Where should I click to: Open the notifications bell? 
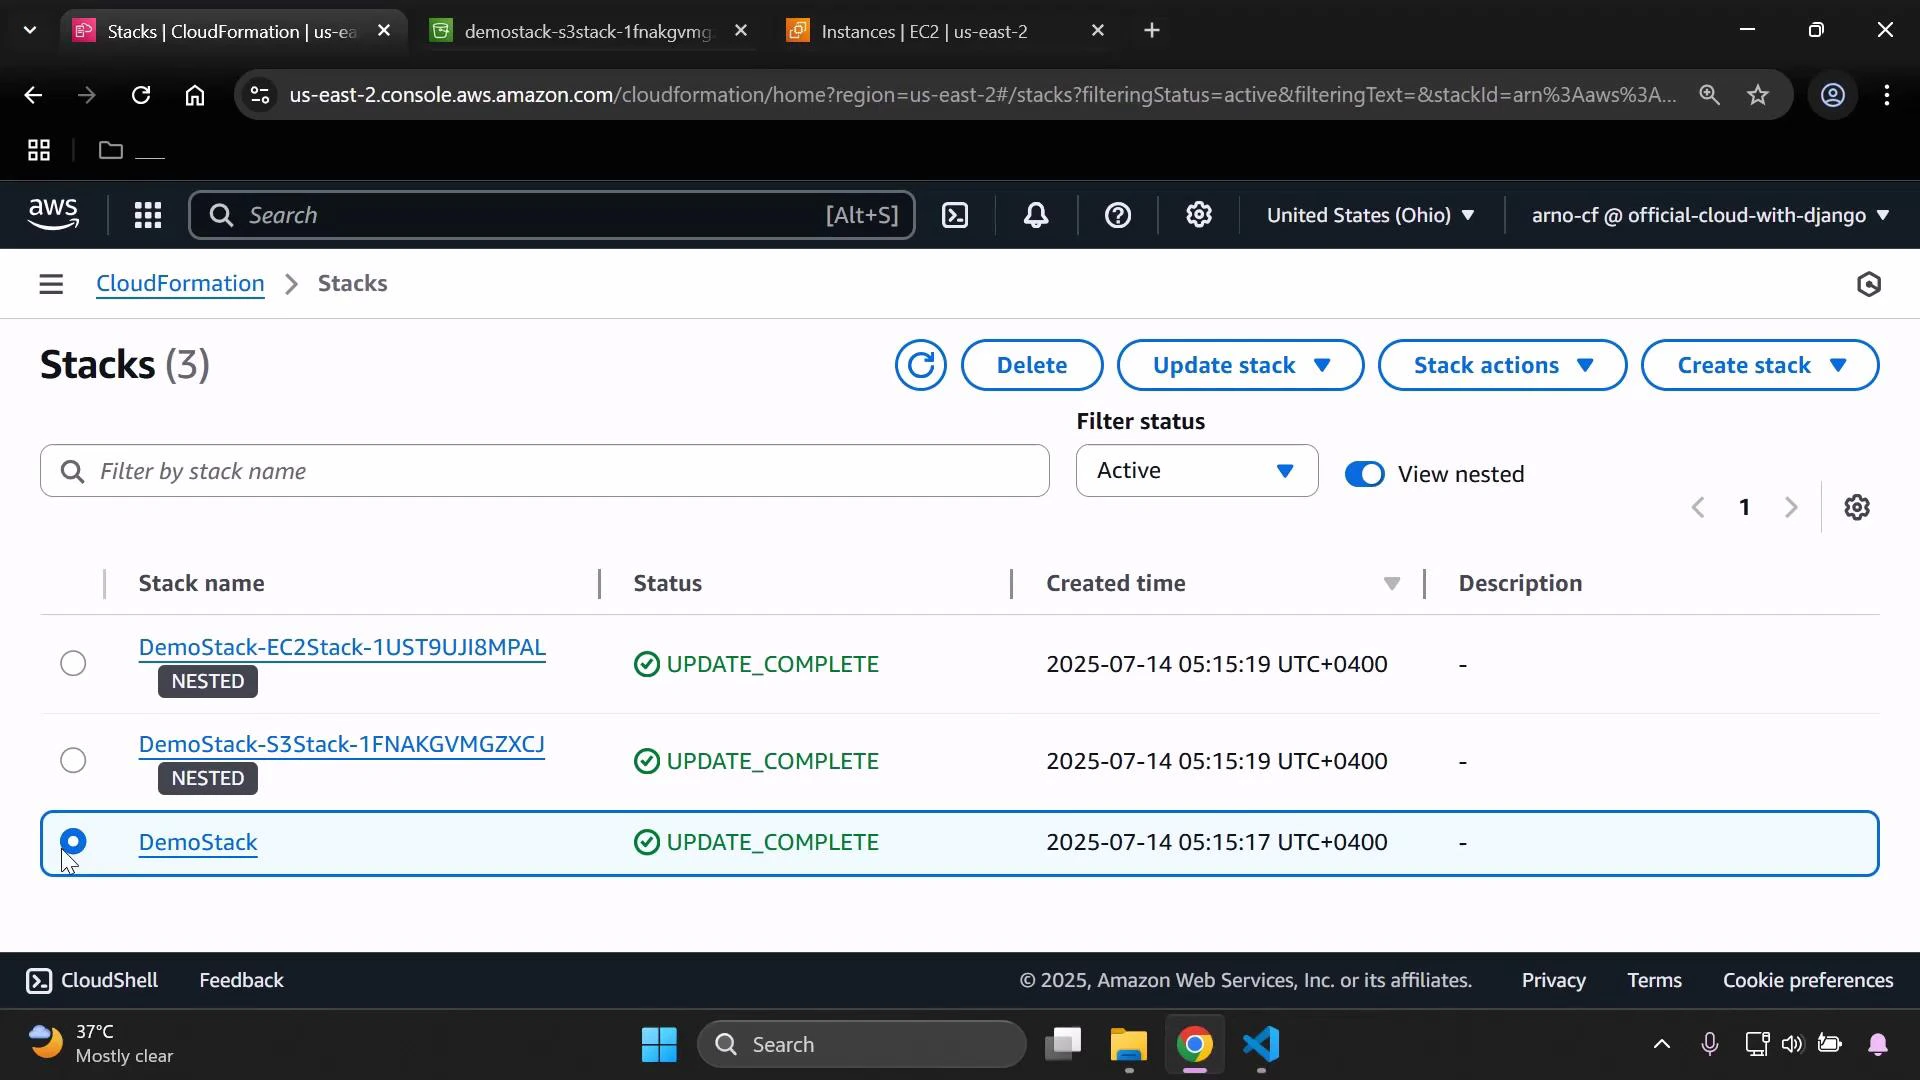[x=1036, y=215]
